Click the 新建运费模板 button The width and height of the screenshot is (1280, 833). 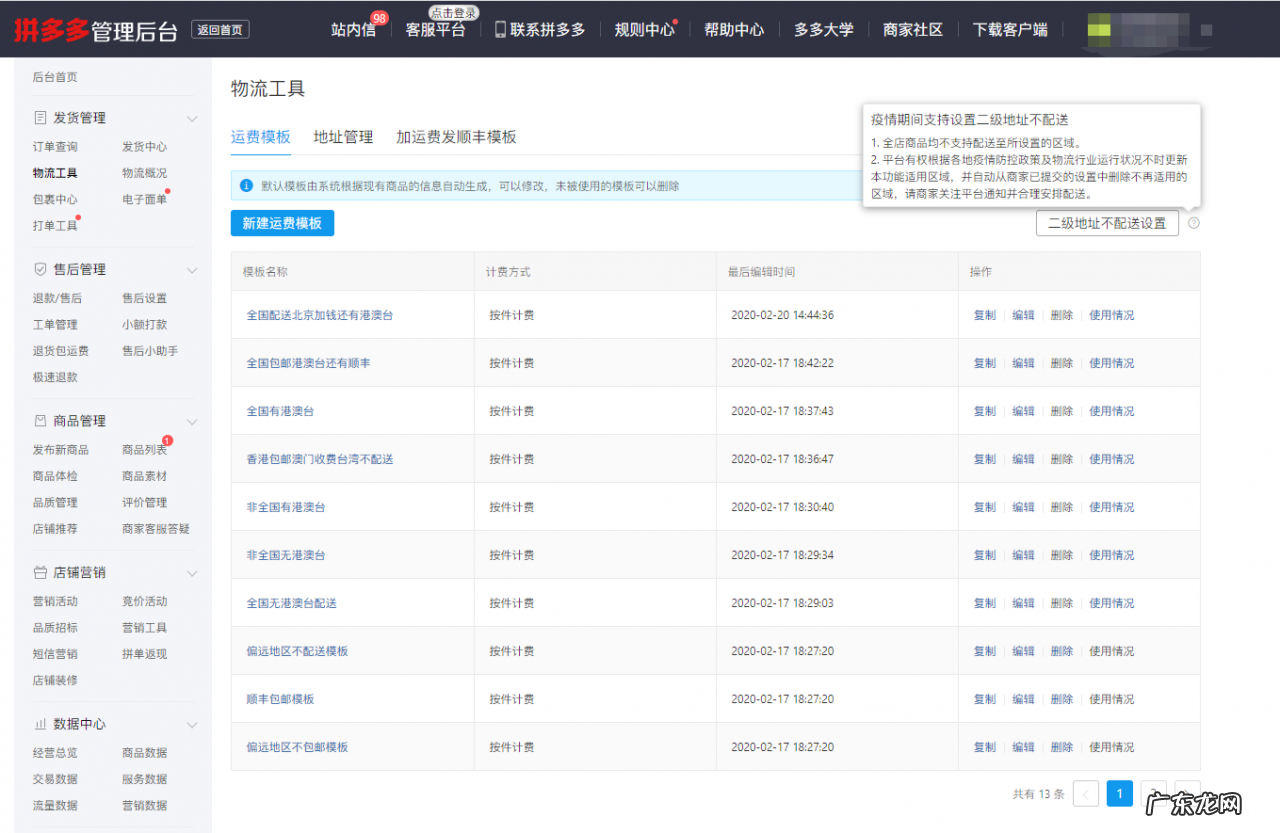282,223
